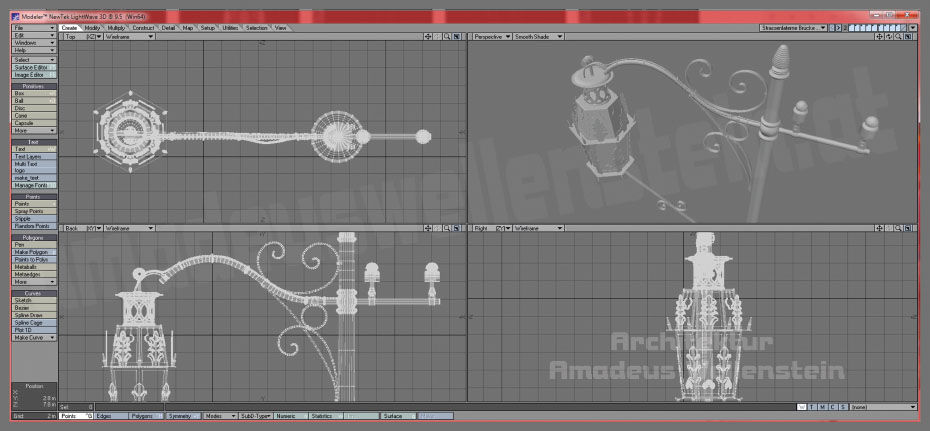Click the zoom magnifier in Perspective viewport header
Viewport: 930px width, 431px height.
click(x=900, y=37)
